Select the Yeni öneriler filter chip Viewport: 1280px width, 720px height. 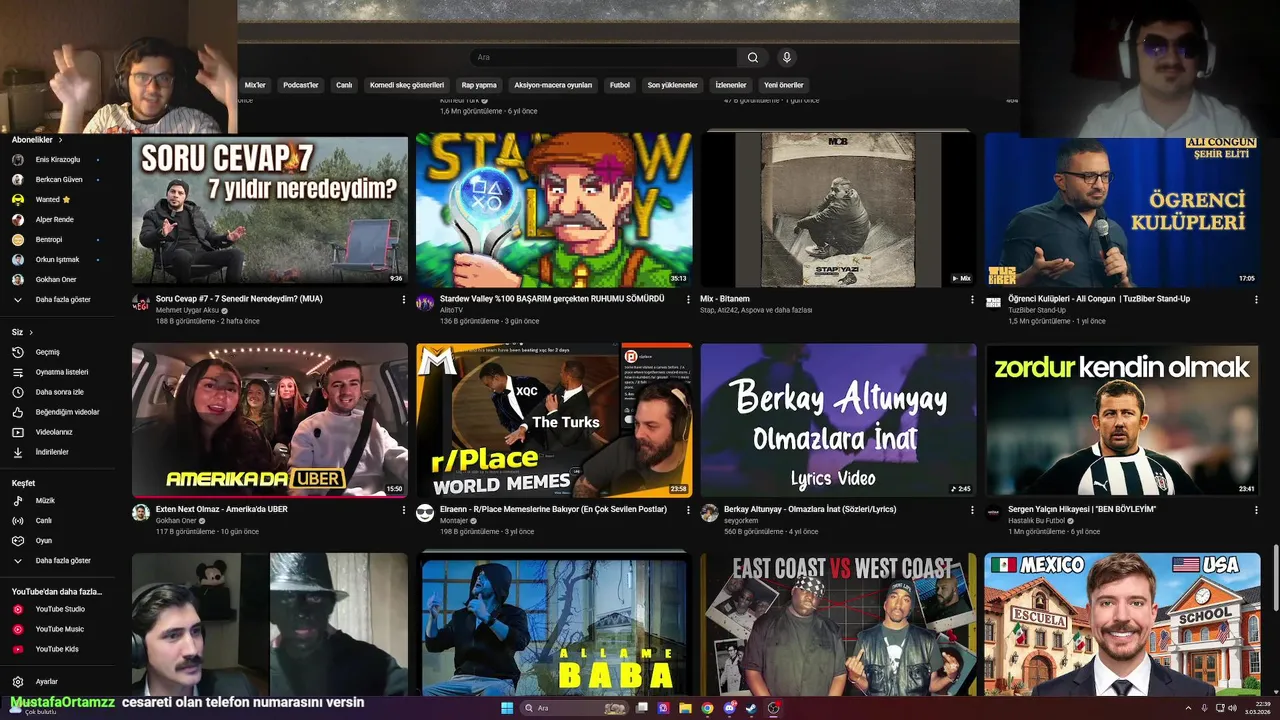coord(784,85)
